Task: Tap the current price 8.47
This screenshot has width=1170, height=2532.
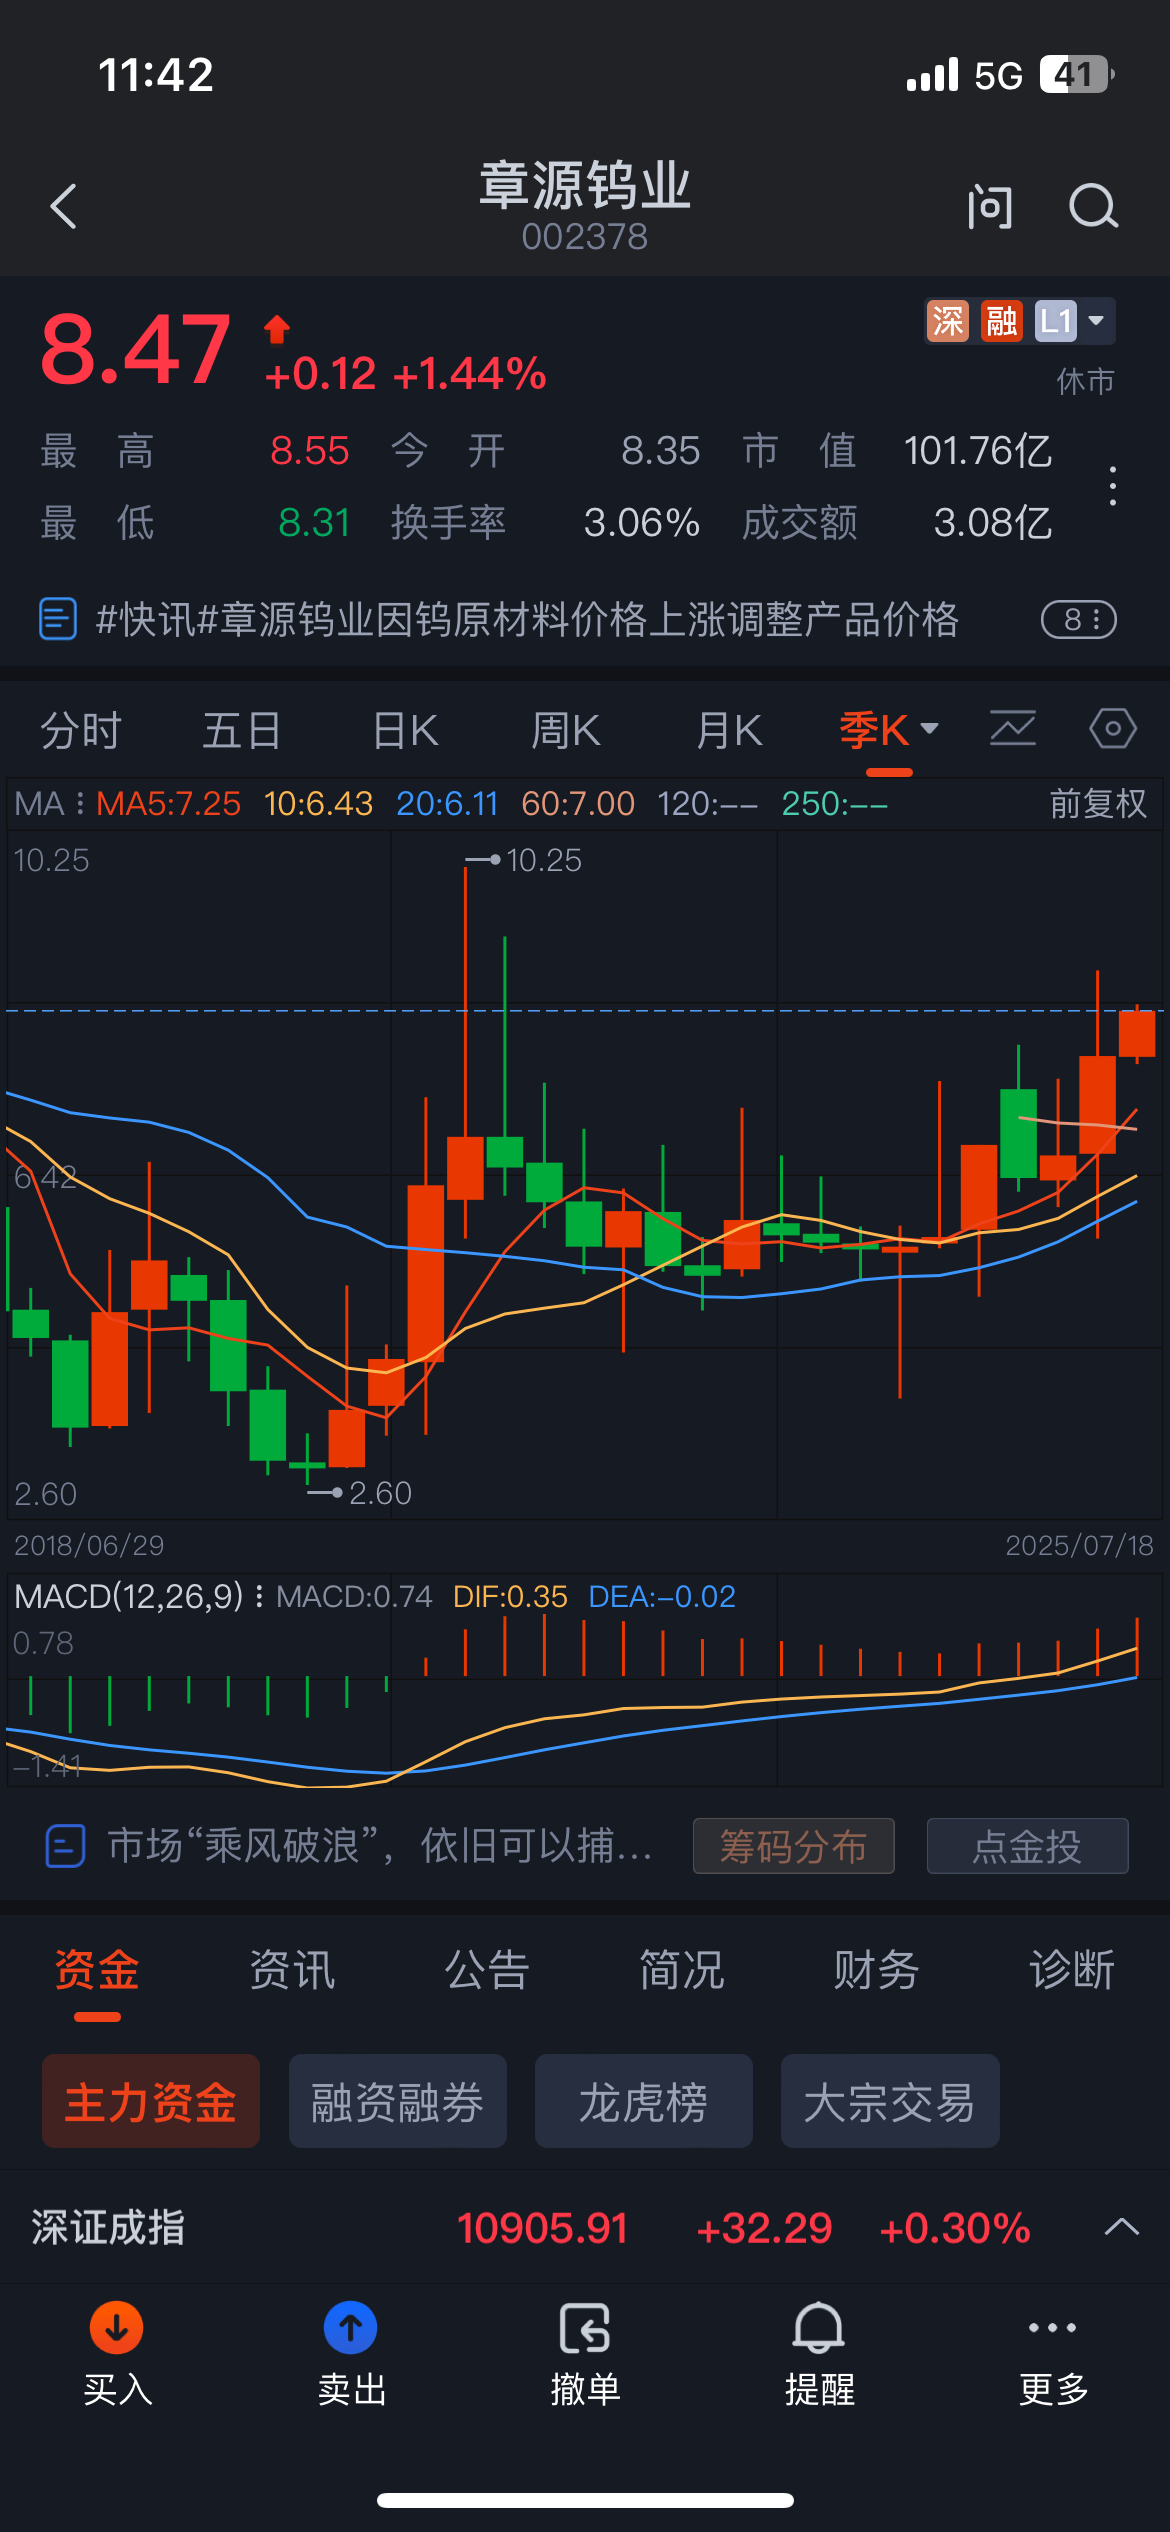Action: pos(136,349)
